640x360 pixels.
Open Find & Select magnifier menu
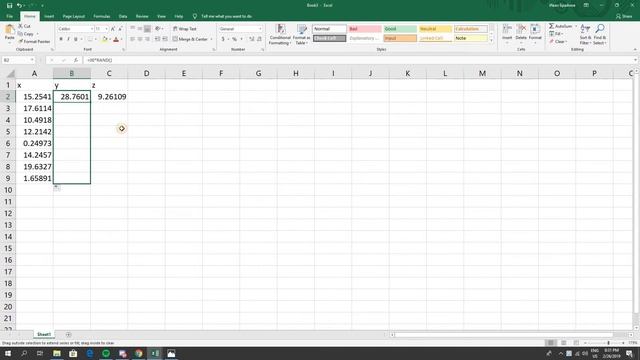click(600, 34)
